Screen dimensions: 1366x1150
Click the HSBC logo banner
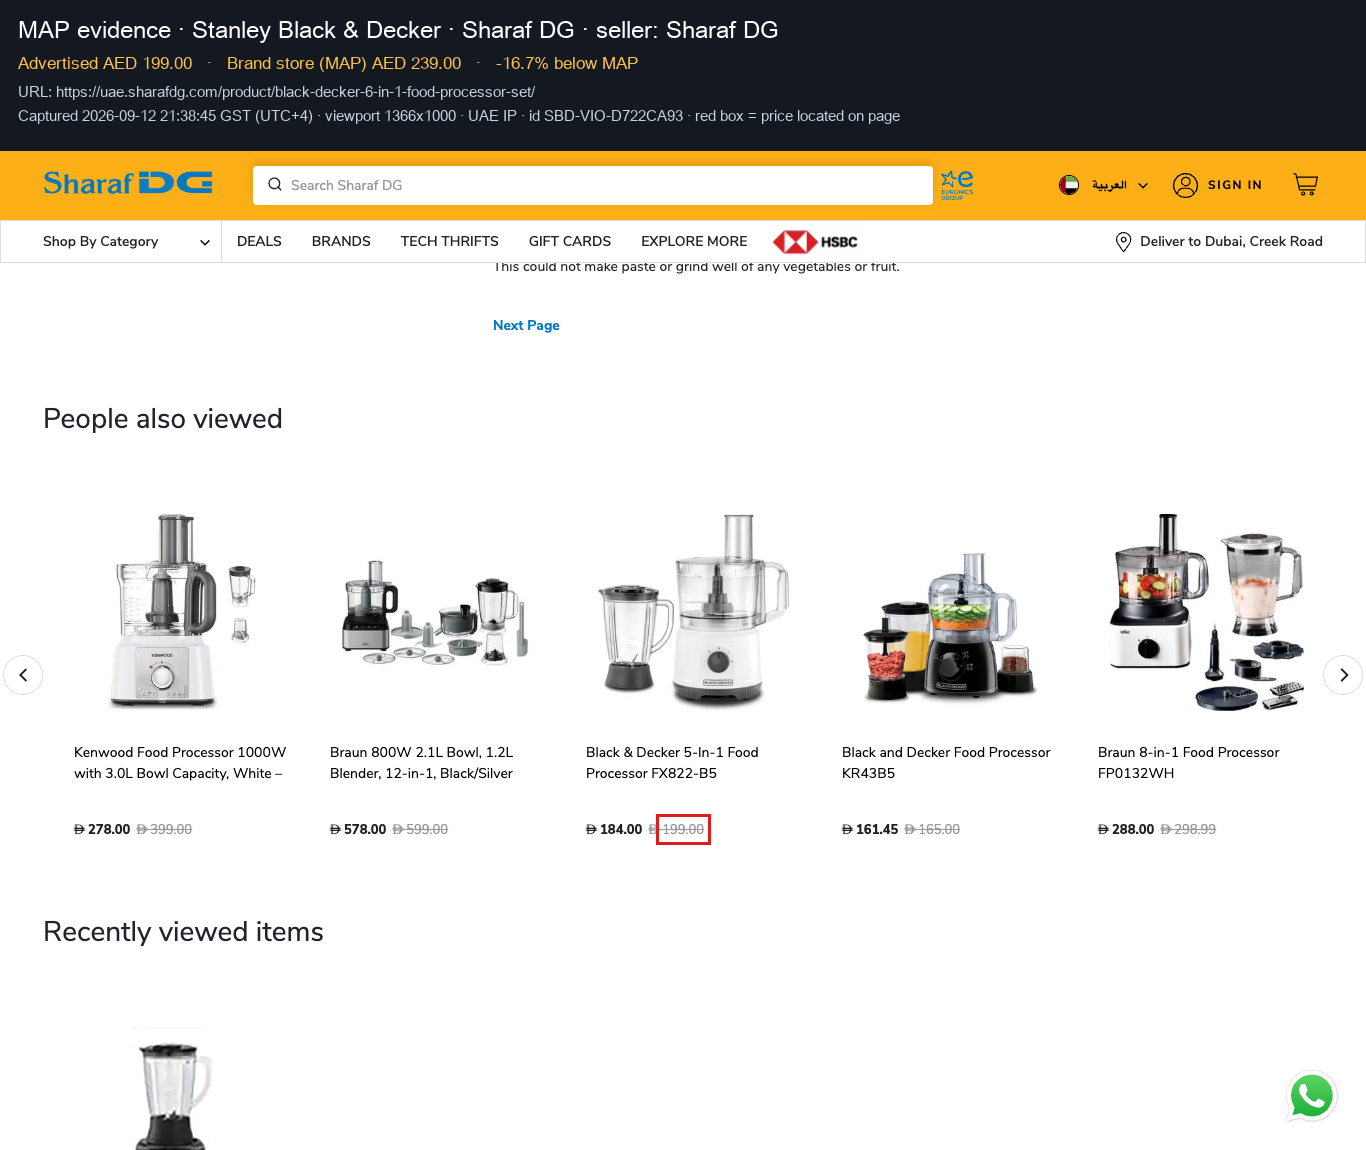(816, 242)
